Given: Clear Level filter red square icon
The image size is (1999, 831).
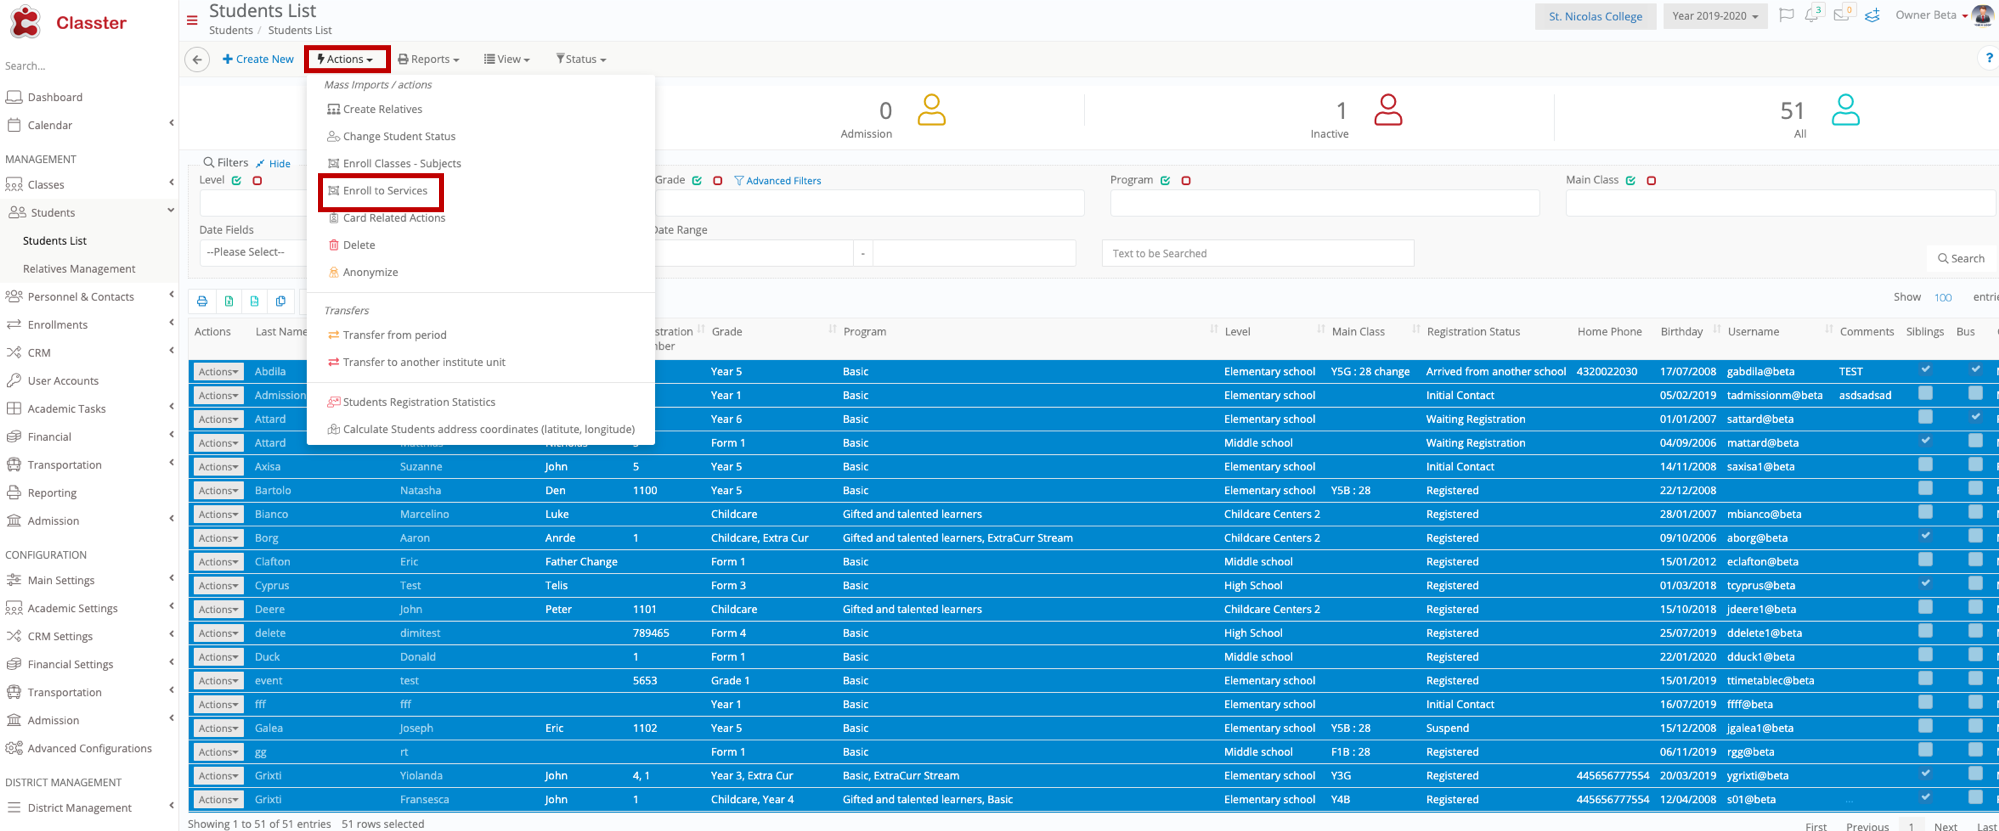Looking at the screenshot, I should pos(257,181).
